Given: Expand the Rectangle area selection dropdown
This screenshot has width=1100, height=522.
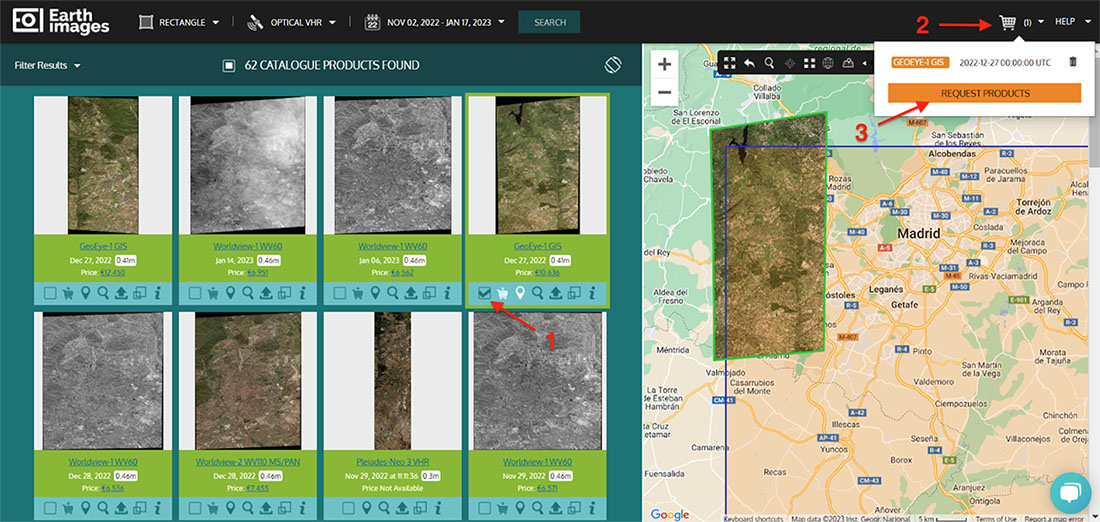Looking at the screenshot, I should 180,22.
